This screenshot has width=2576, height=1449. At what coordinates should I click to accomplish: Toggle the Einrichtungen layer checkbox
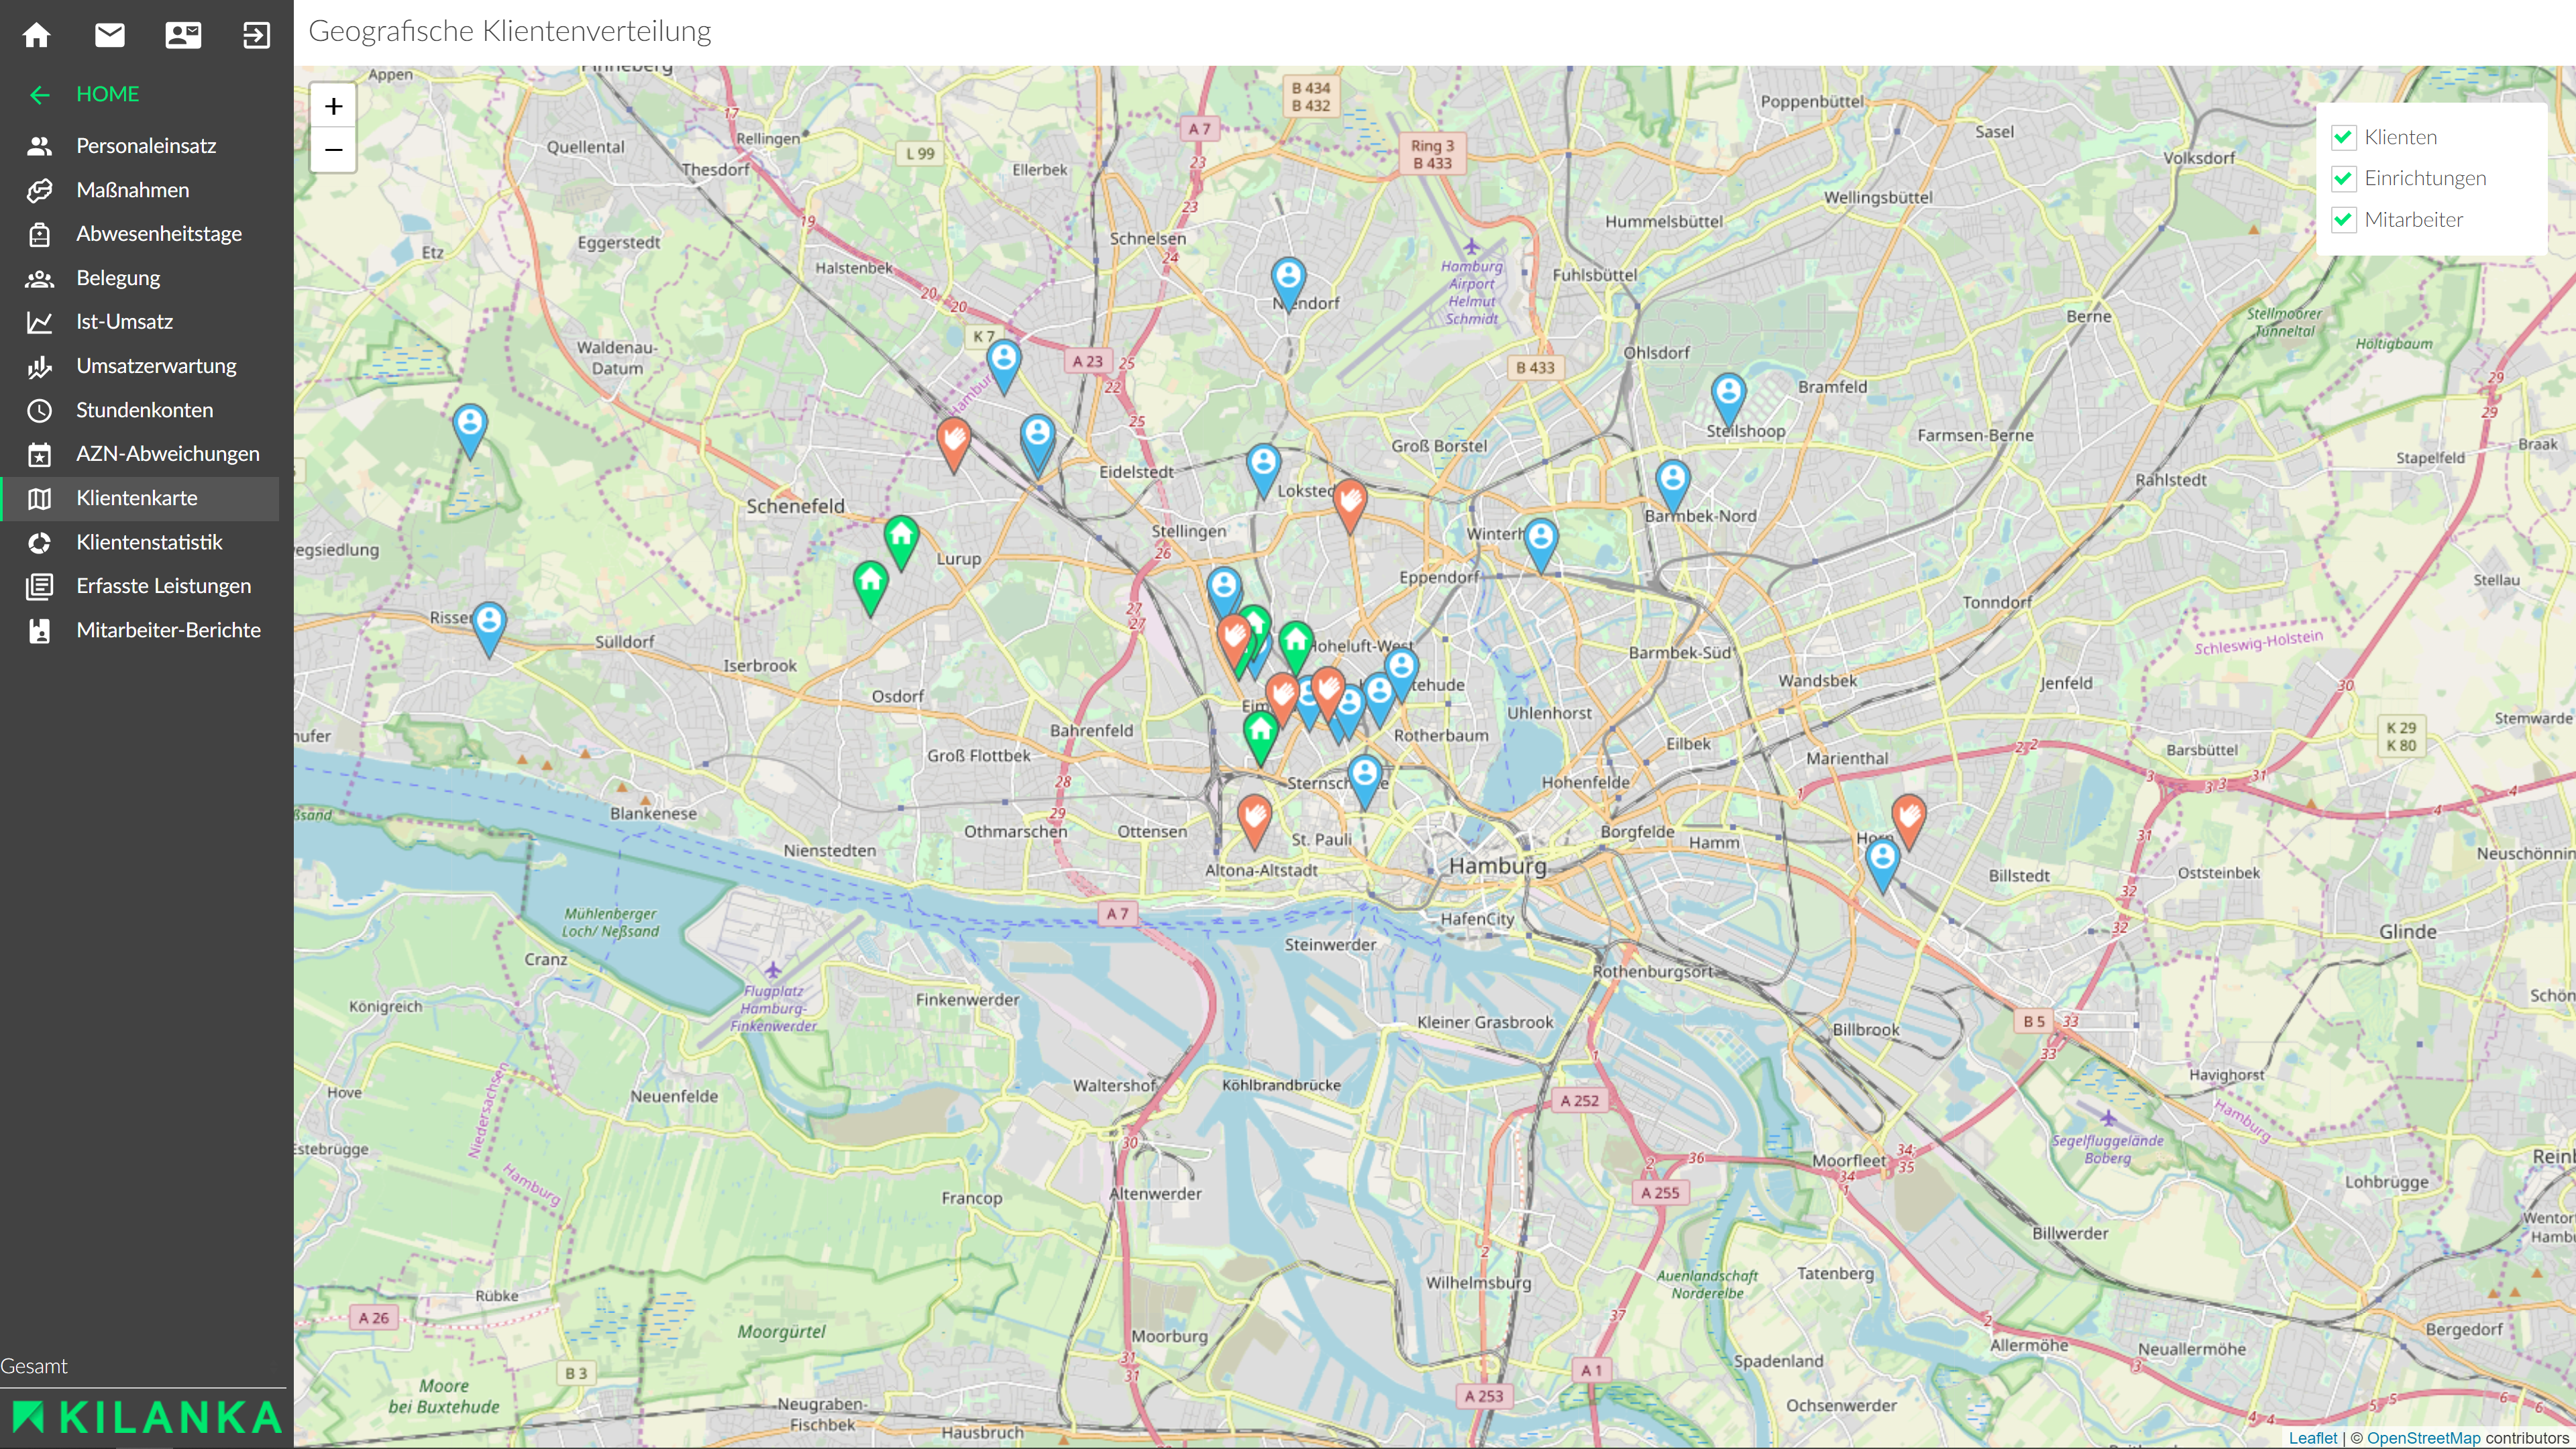[2343, 179]
